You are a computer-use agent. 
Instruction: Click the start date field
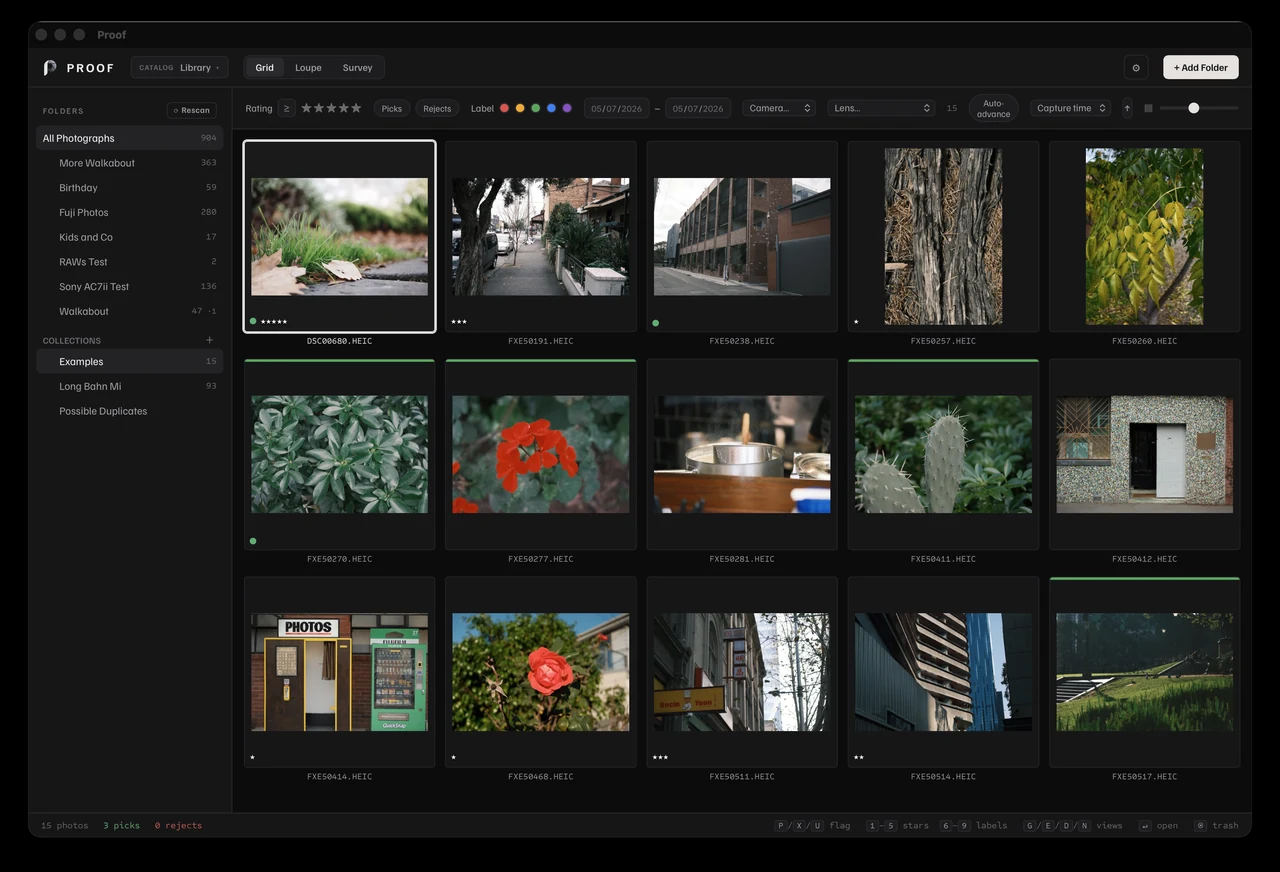[x=617, y=108]
